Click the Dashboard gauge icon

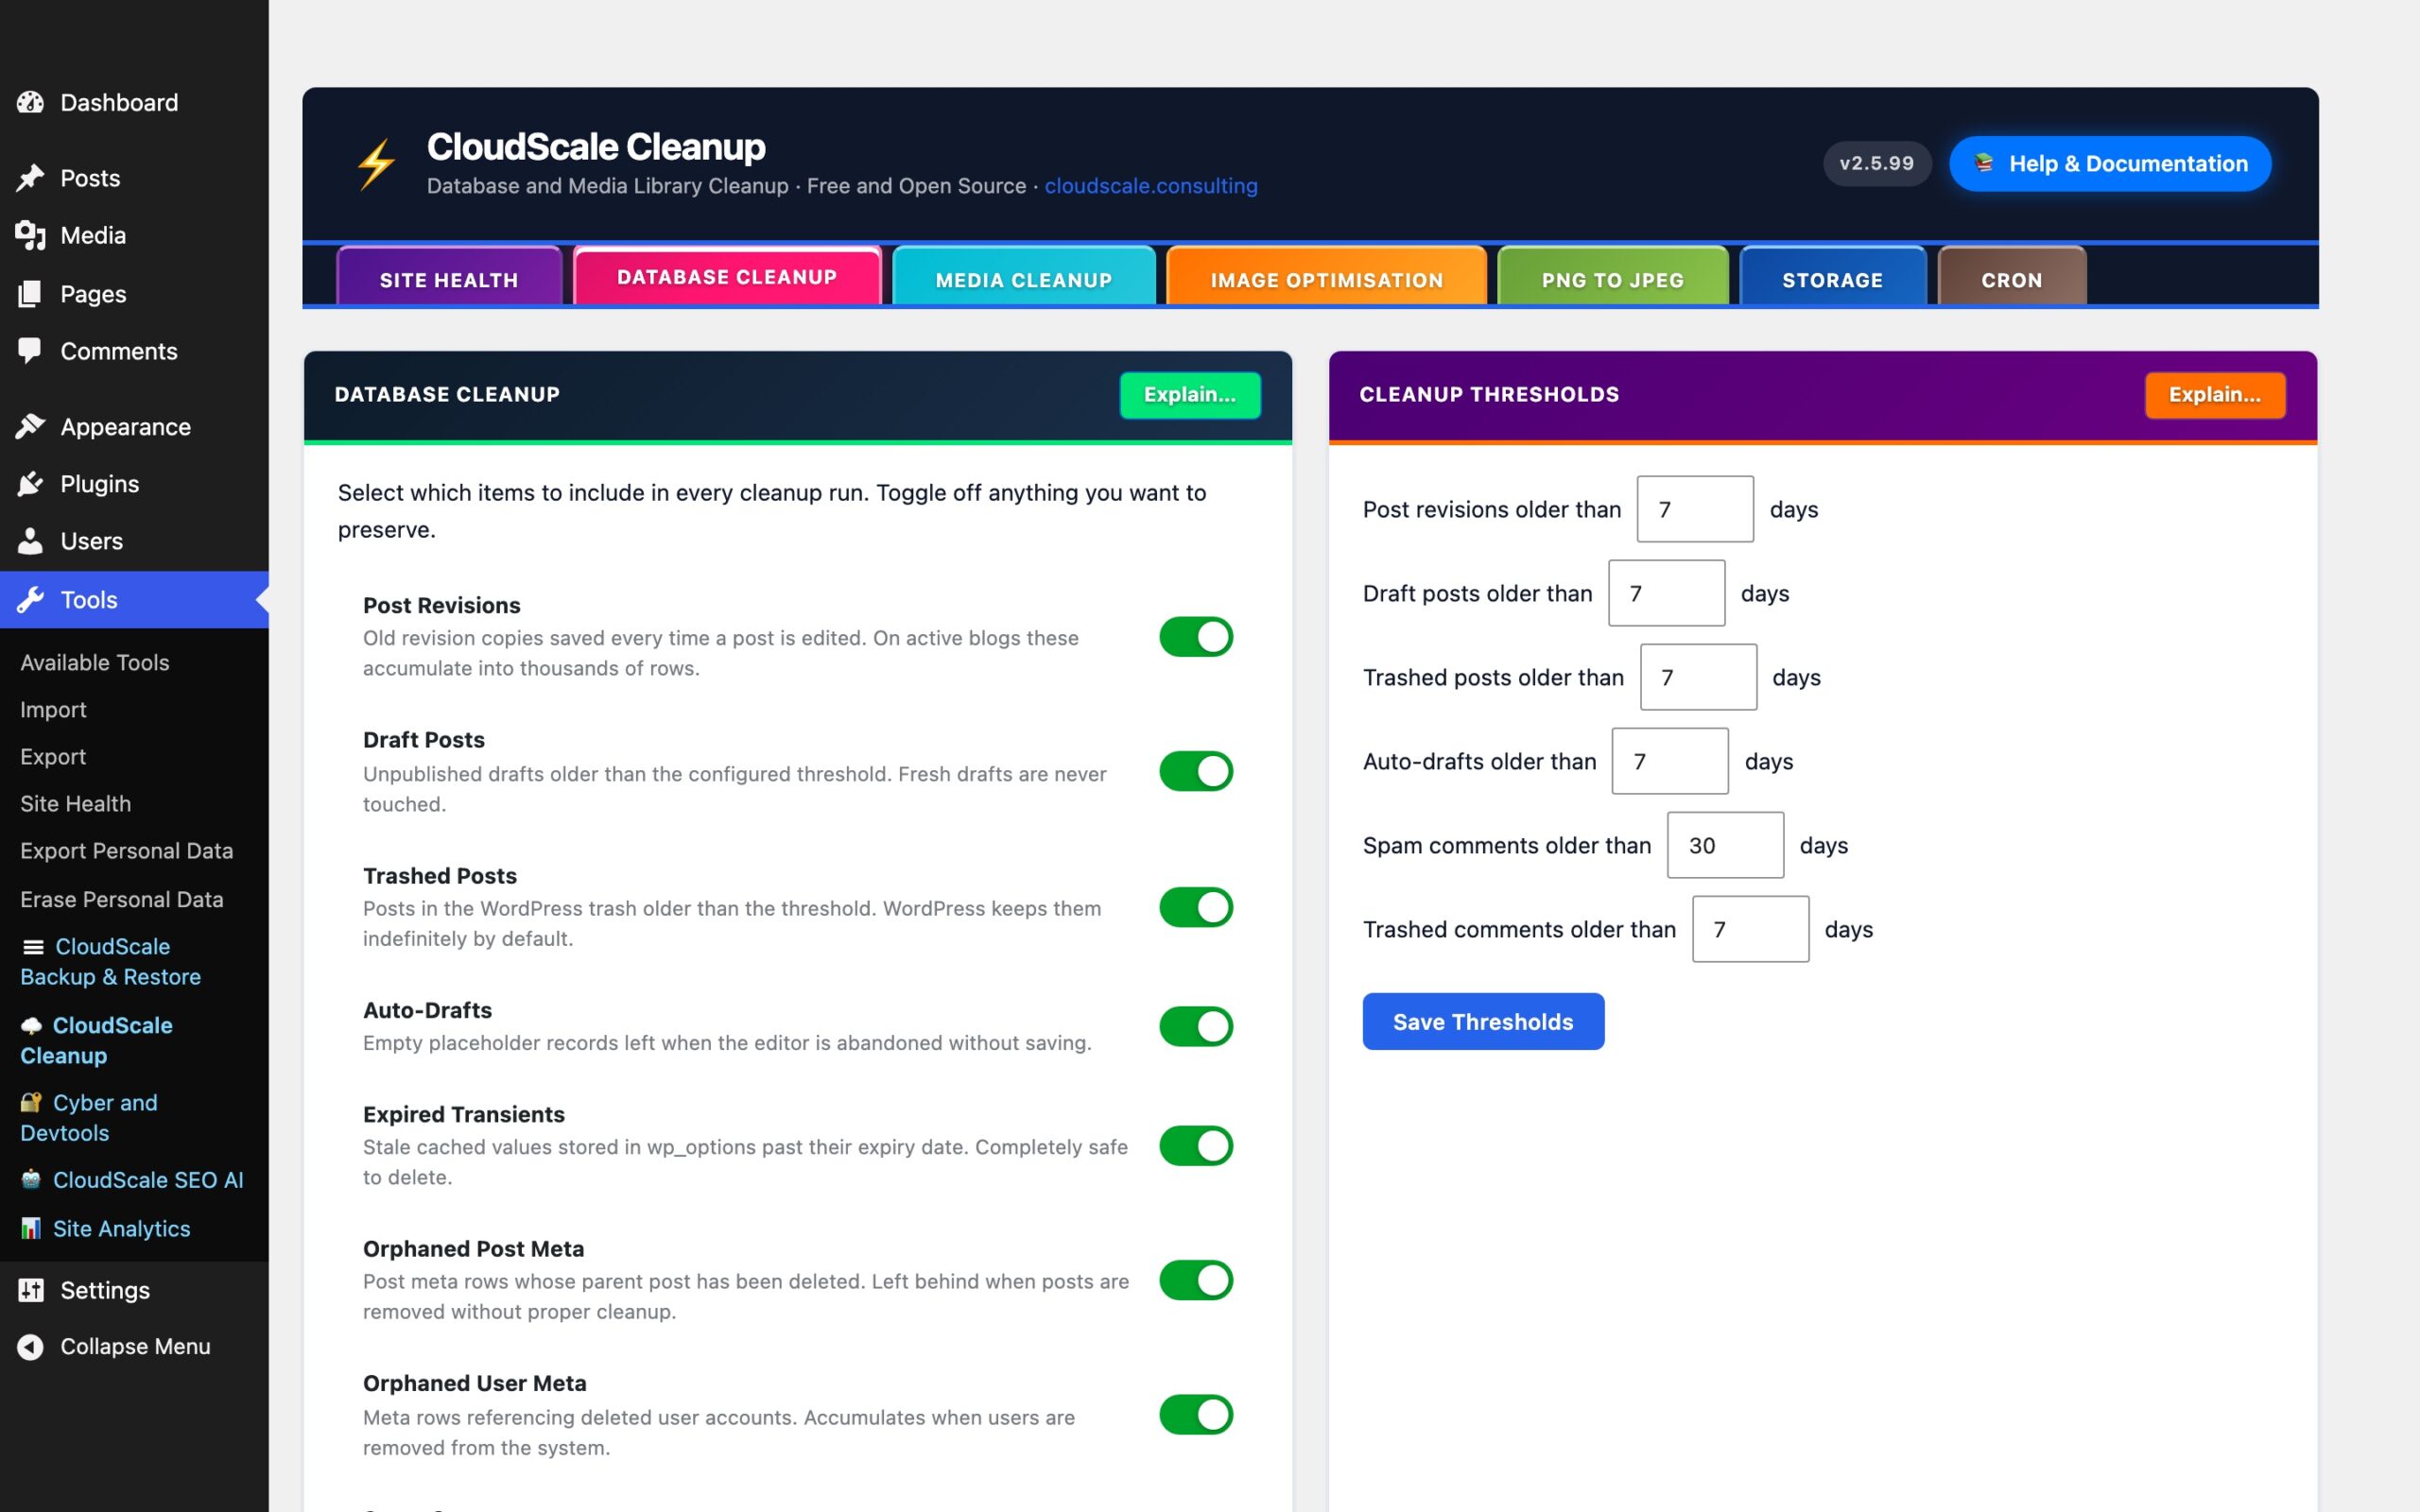click(30, 102)
